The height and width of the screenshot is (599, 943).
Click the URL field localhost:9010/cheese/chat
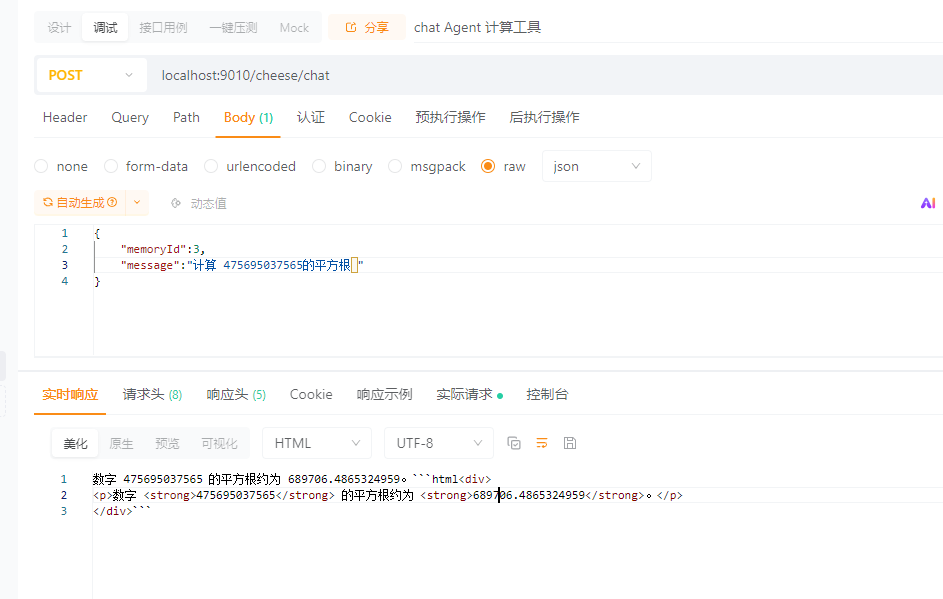coord(245,75)
